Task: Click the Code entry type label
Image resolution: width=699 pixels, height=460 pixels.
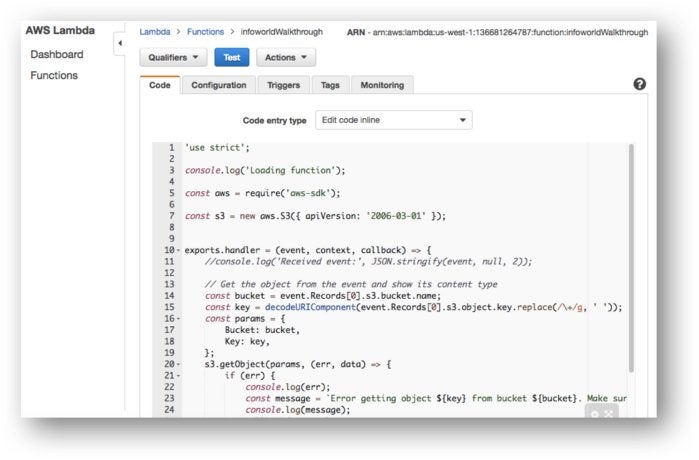Action: pyautogui.click(x=274, y=120)
